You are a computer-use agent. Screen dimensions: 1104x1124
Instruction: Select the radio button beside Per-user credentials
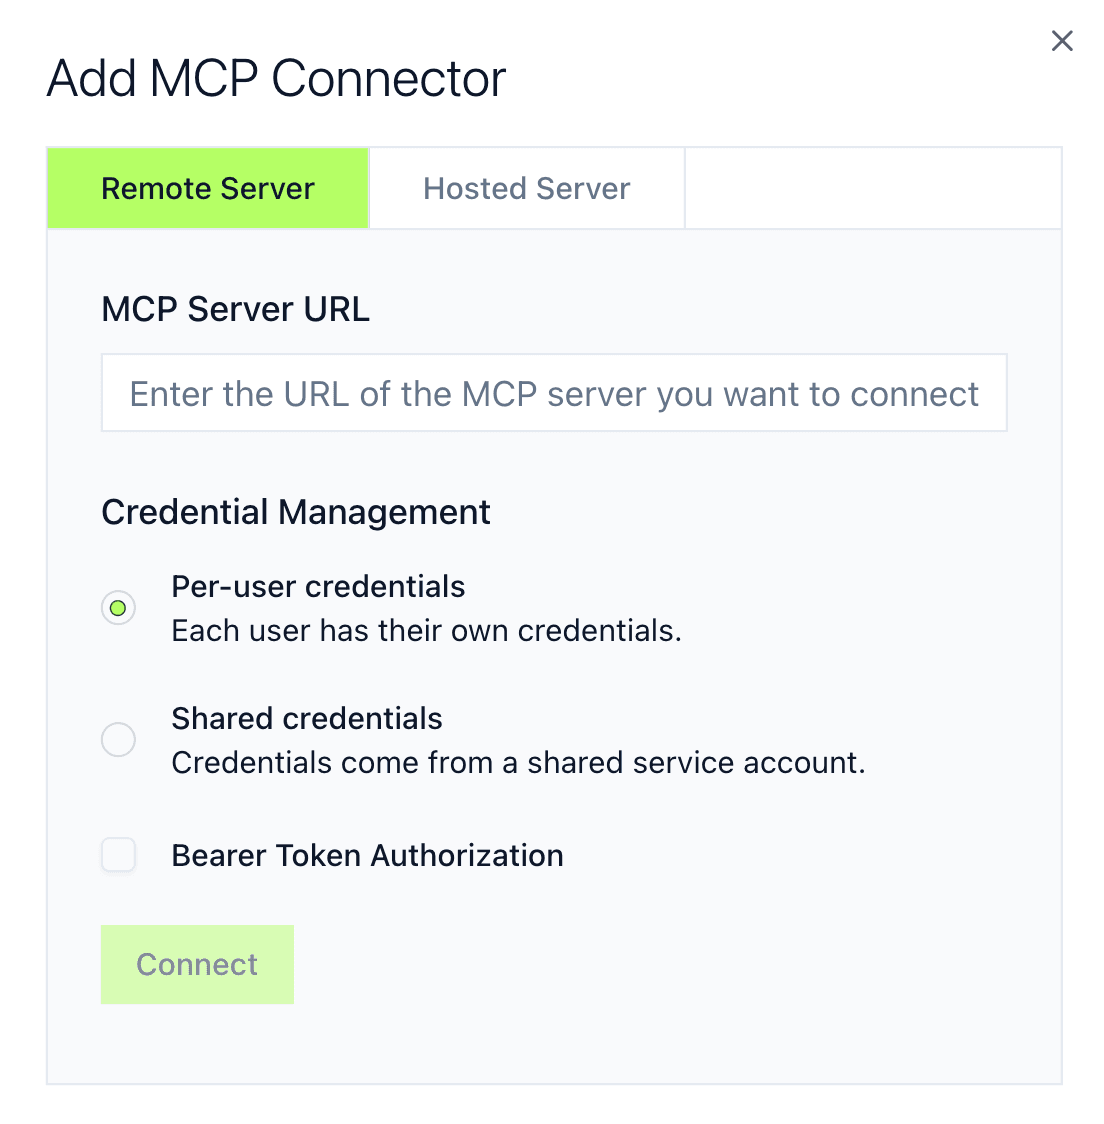[x=118, y=608]
